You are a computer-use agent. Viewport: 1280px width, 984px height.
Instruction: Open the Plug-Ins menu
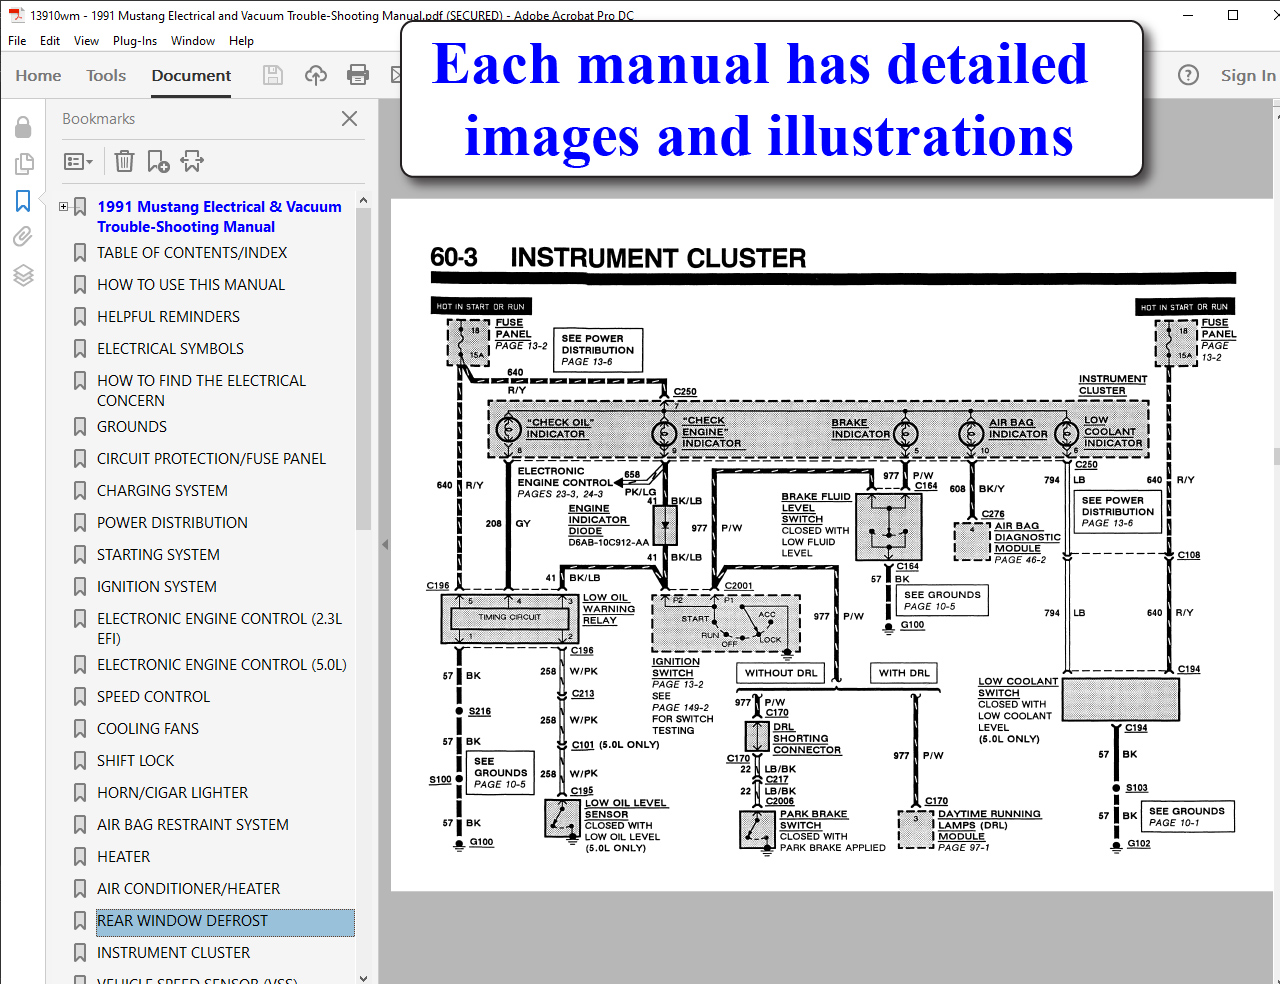(135, 41)
